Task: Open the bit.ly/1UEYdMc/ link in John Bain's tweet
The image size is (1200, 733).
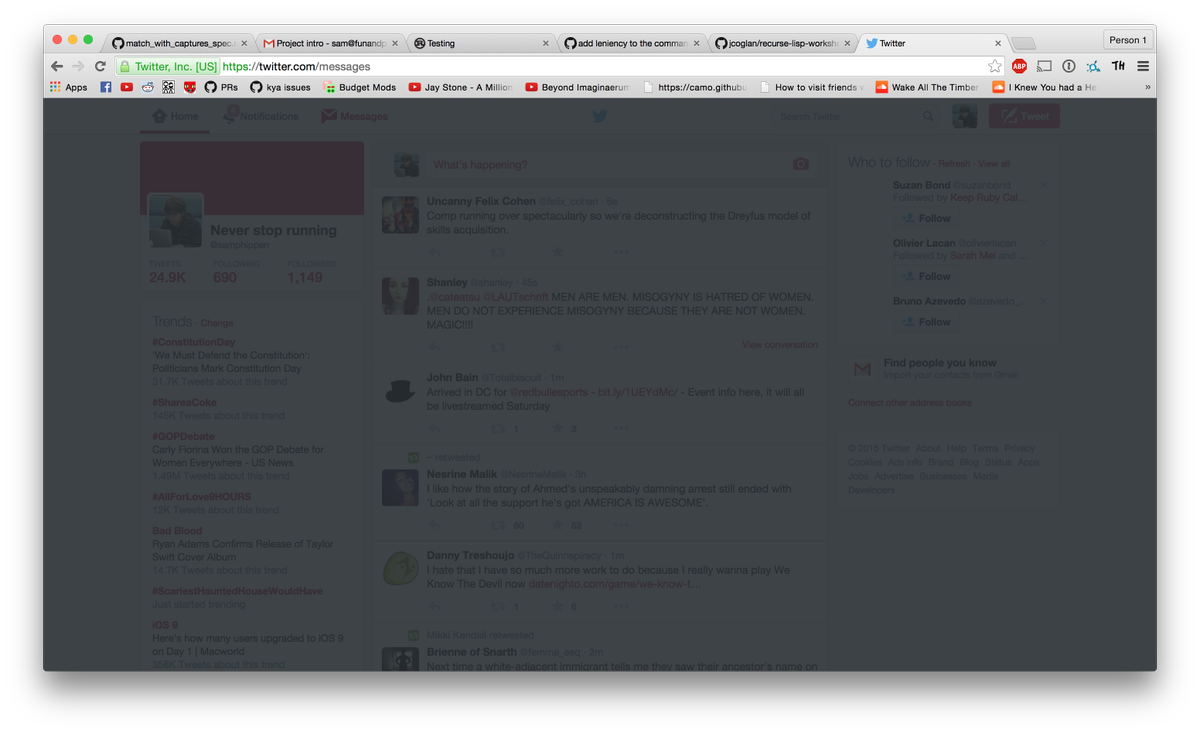Action: point(636,393)
